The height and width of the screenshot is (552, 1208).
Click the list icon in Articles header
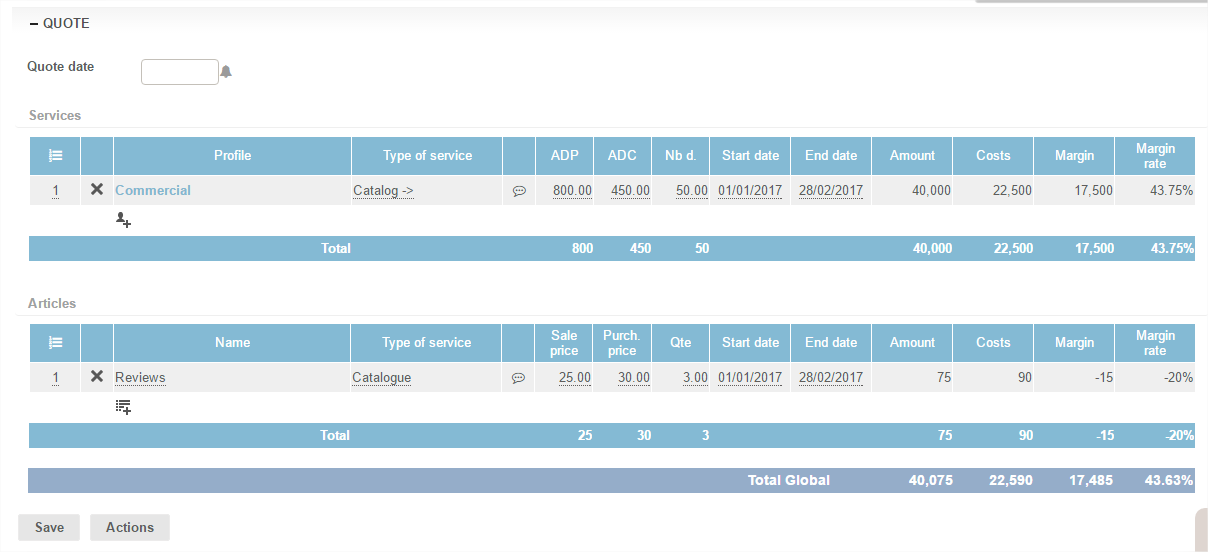point(56,343)
